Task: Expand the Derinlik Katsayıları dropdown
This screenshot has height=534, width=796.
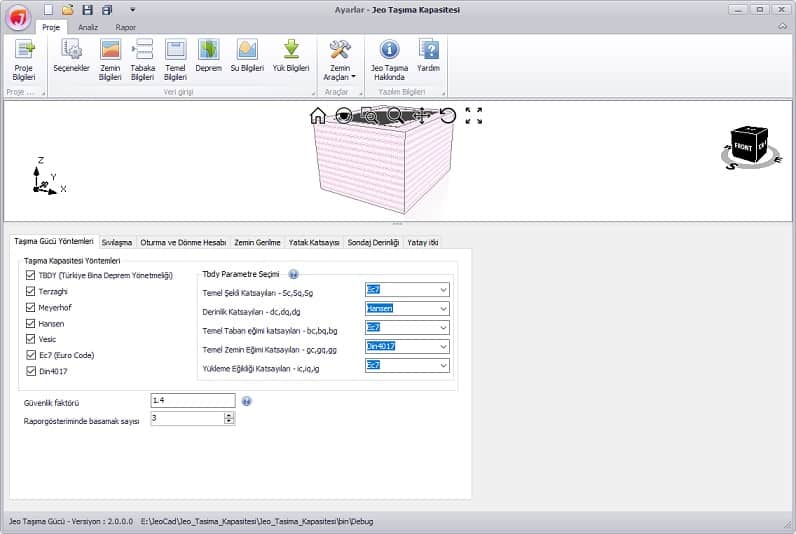Action: coord(443,309)
